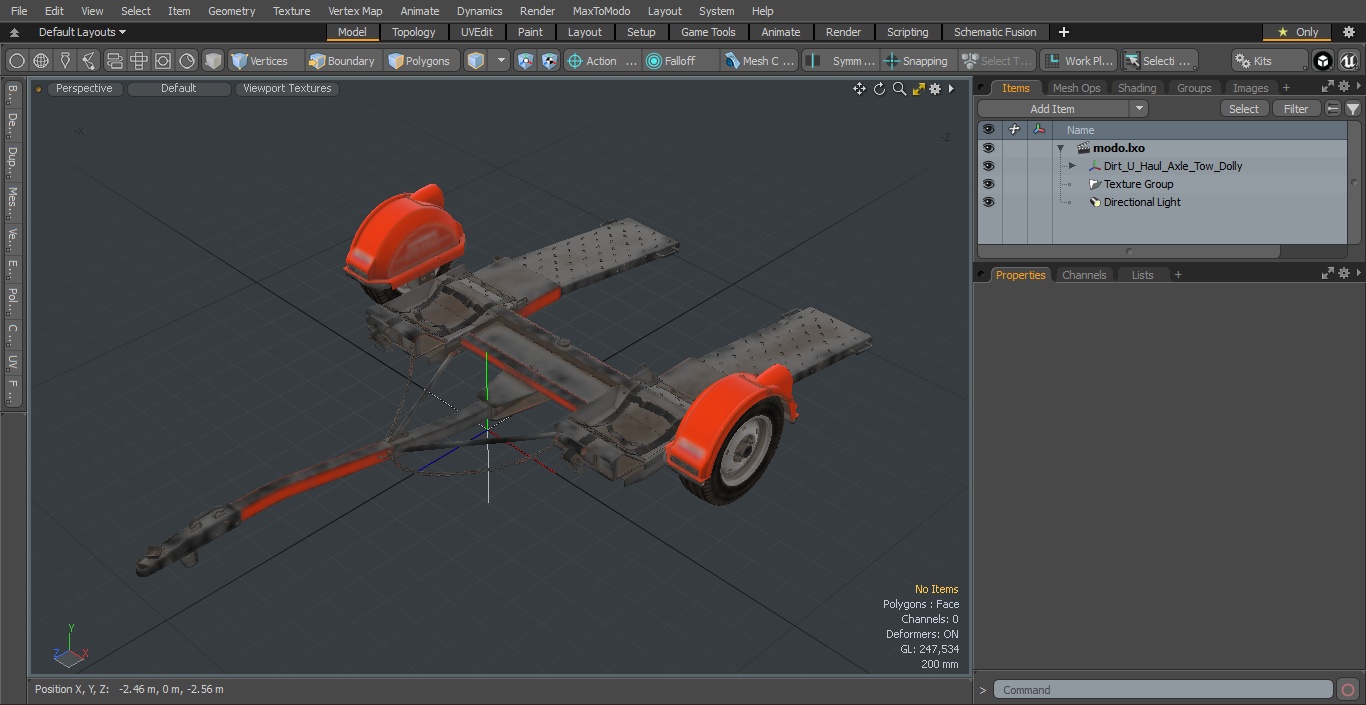Expand the Dirt_U_Haul_Axle_Tow_Dolly tree item
This screenshot has width=1366, height=705.
[1072, 166]
